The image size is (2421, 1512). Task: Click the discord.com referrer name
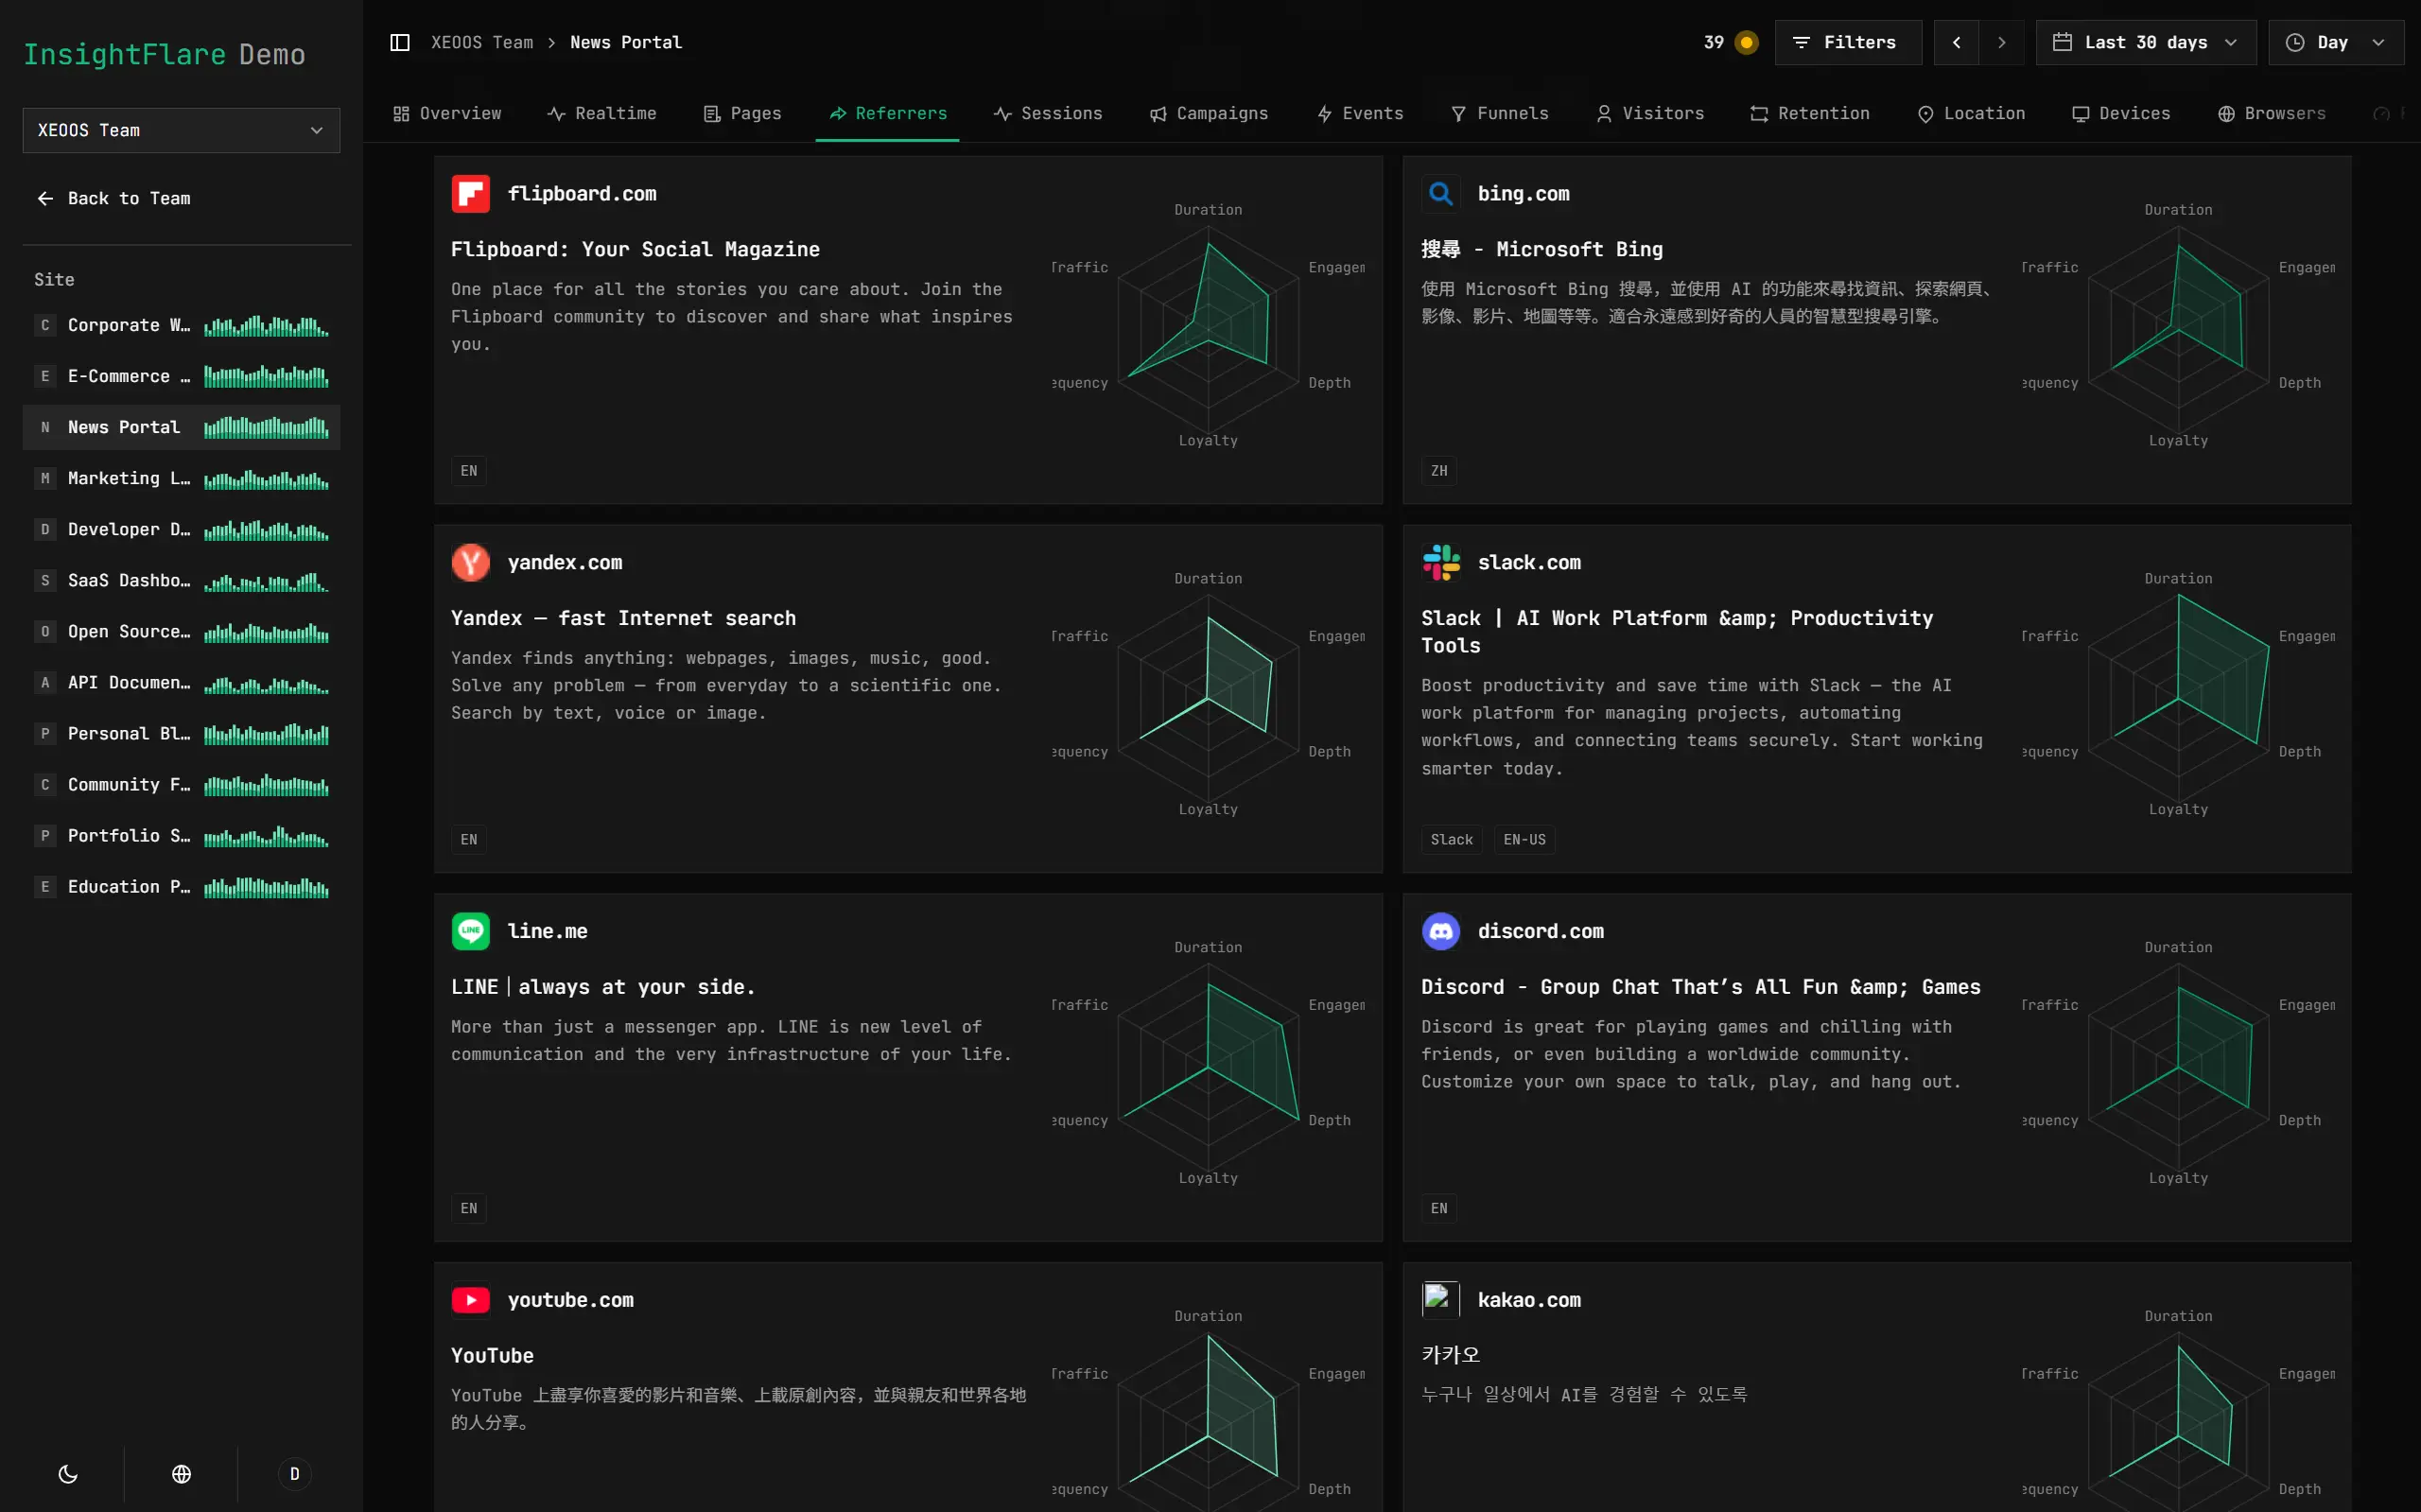coord(1540,932)
